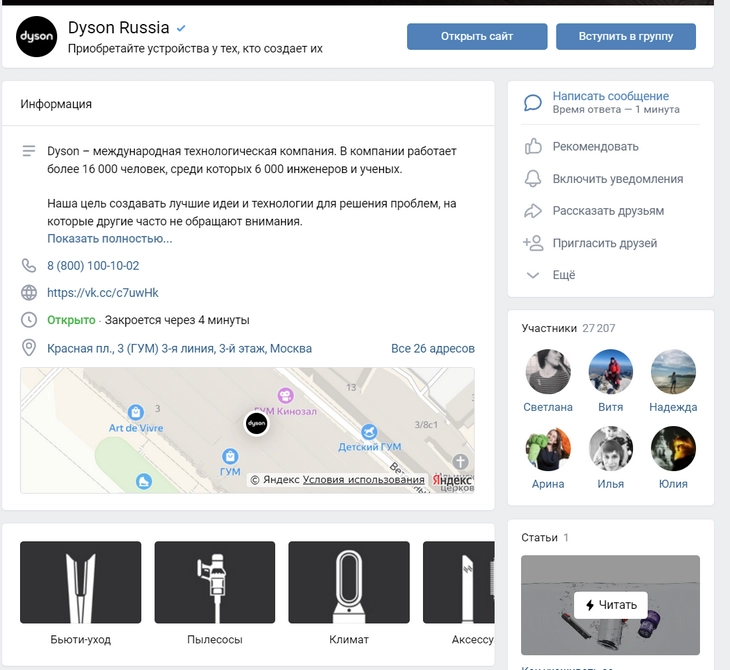Click the share arrow icon
This screenshot has width=730, height=670.
tap(533, 211)
